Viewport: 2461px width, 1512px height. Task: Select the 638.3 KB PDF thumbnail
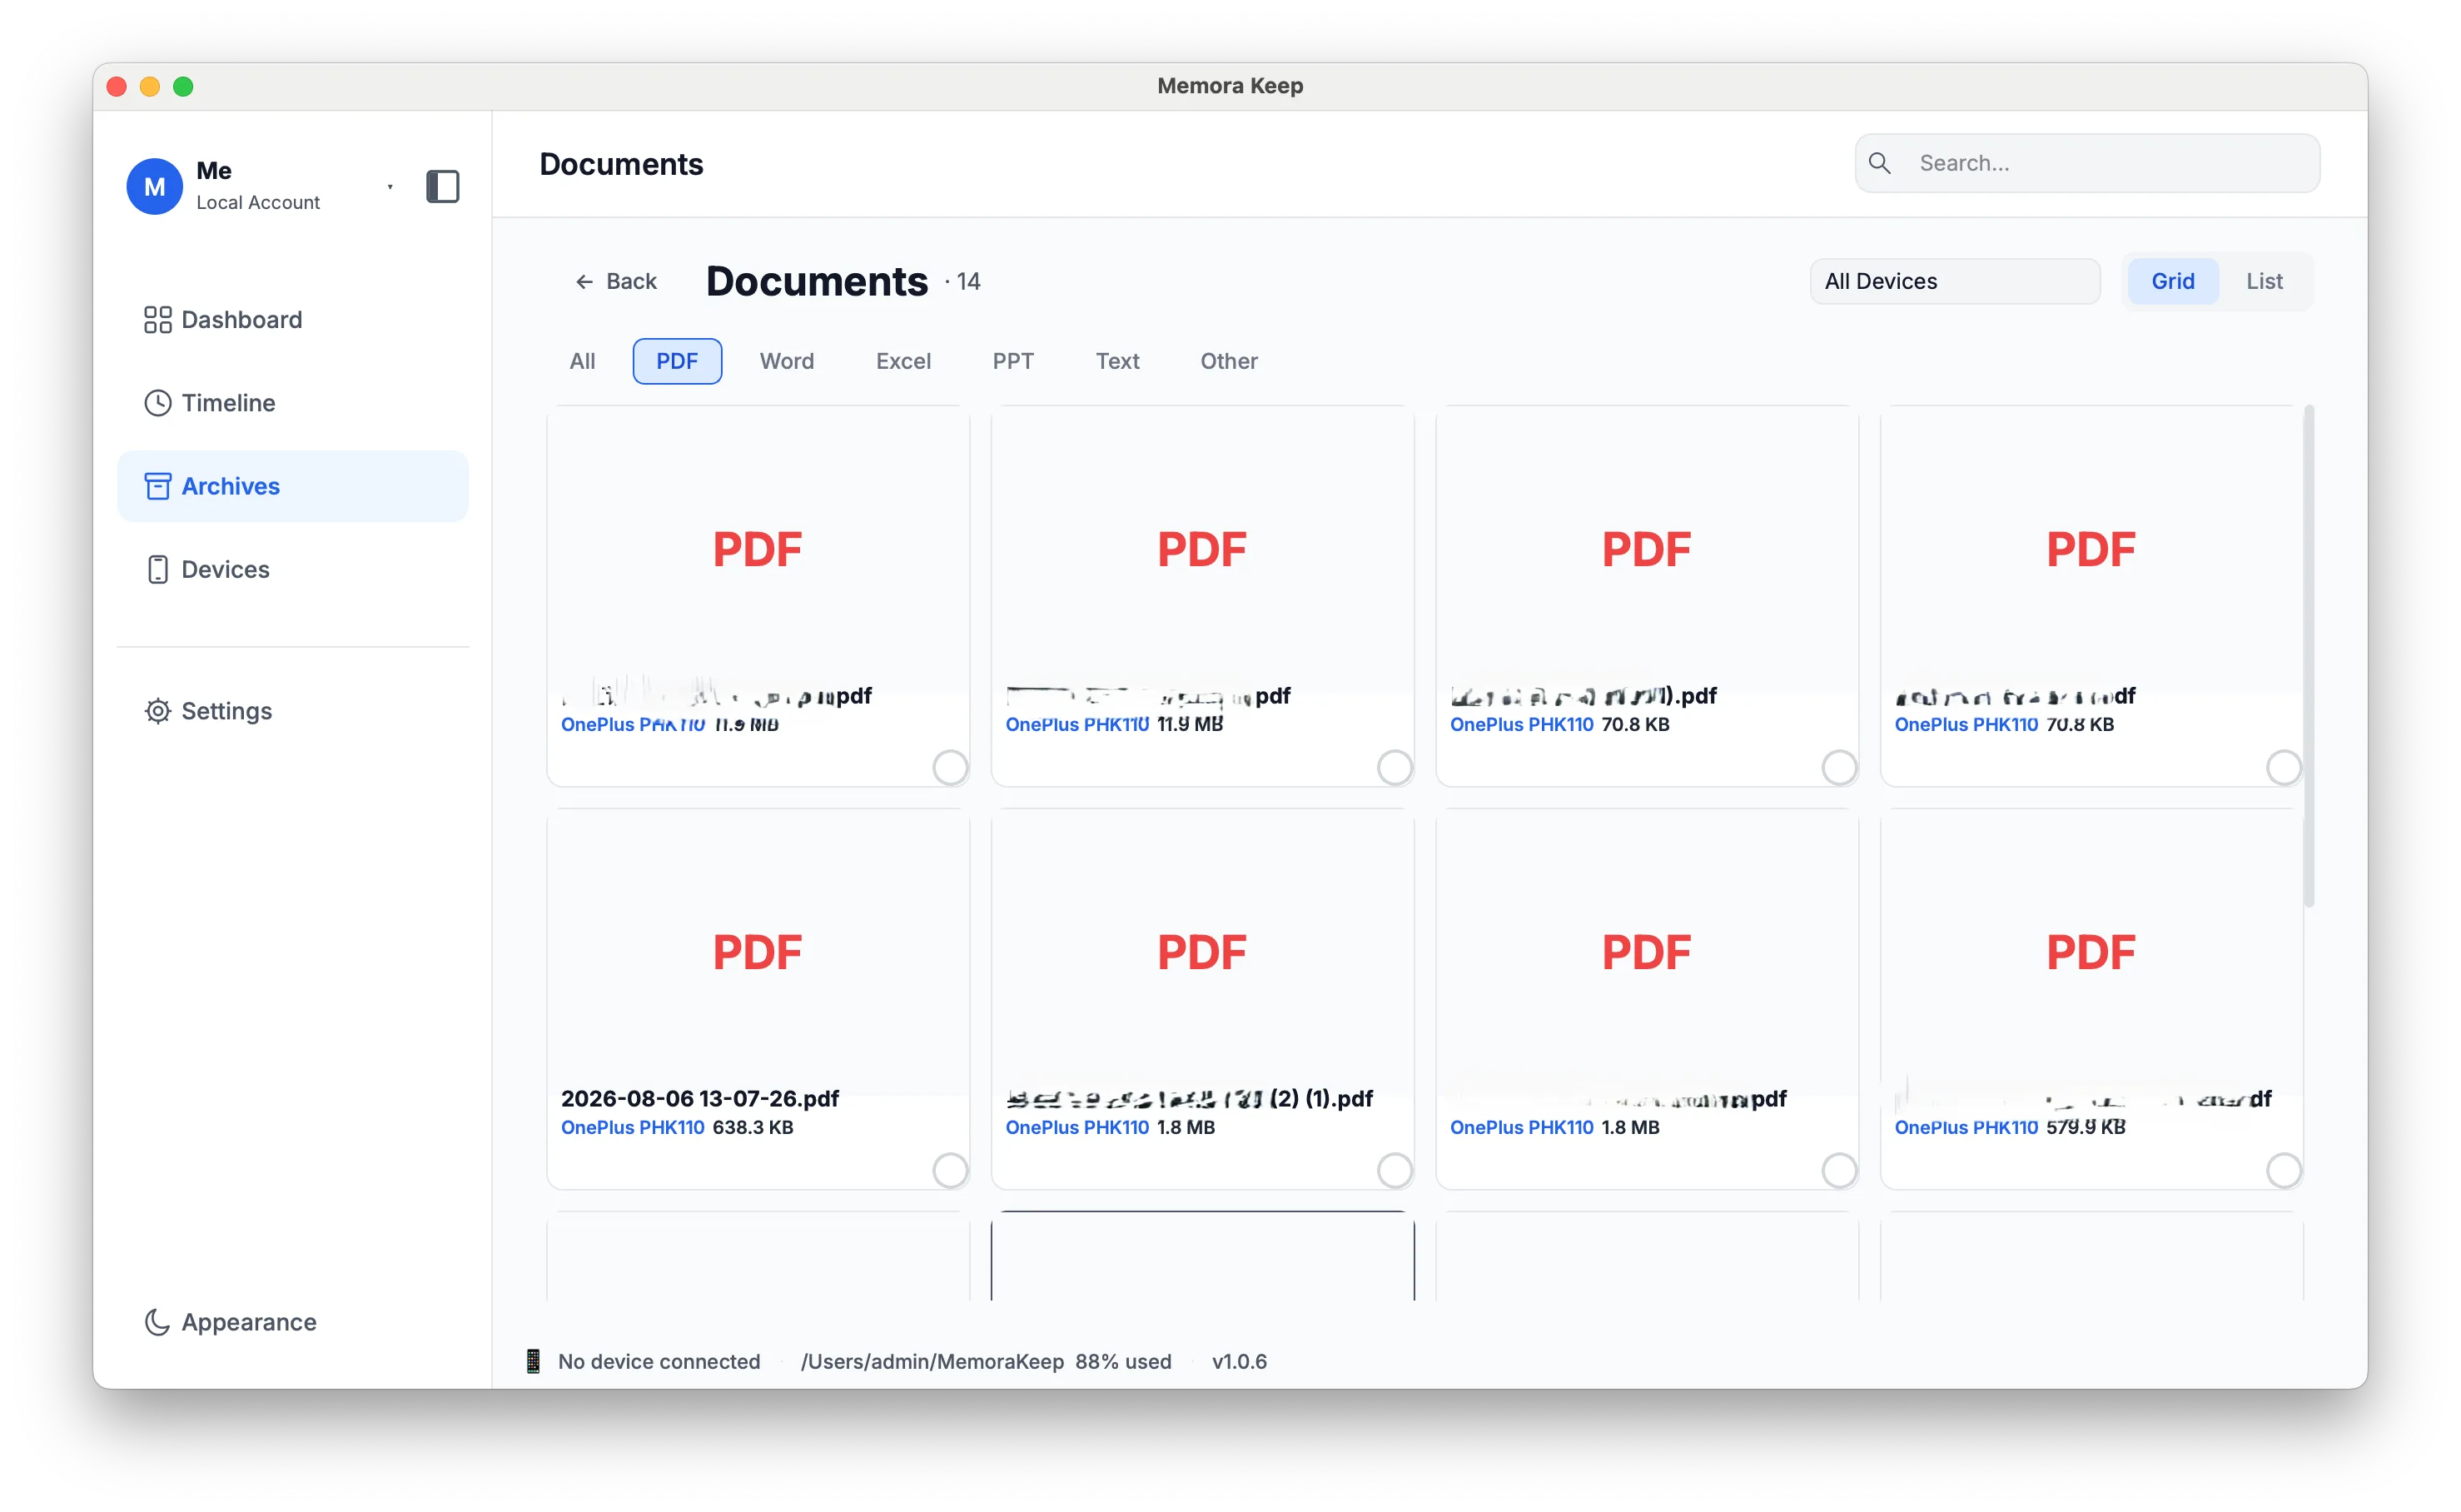pyautogui.click(x=757, y=951)
